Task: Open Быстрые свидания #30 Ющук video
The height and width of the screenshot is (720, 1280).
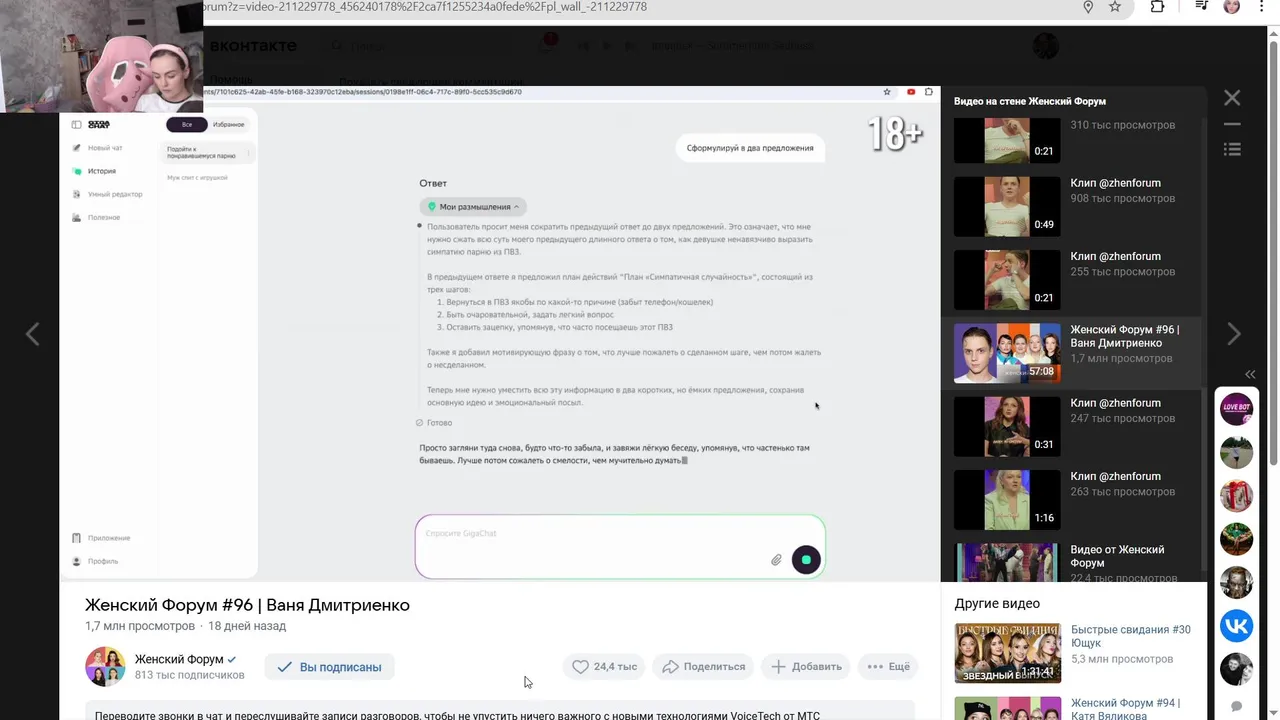Action: tap(1075, 653)
